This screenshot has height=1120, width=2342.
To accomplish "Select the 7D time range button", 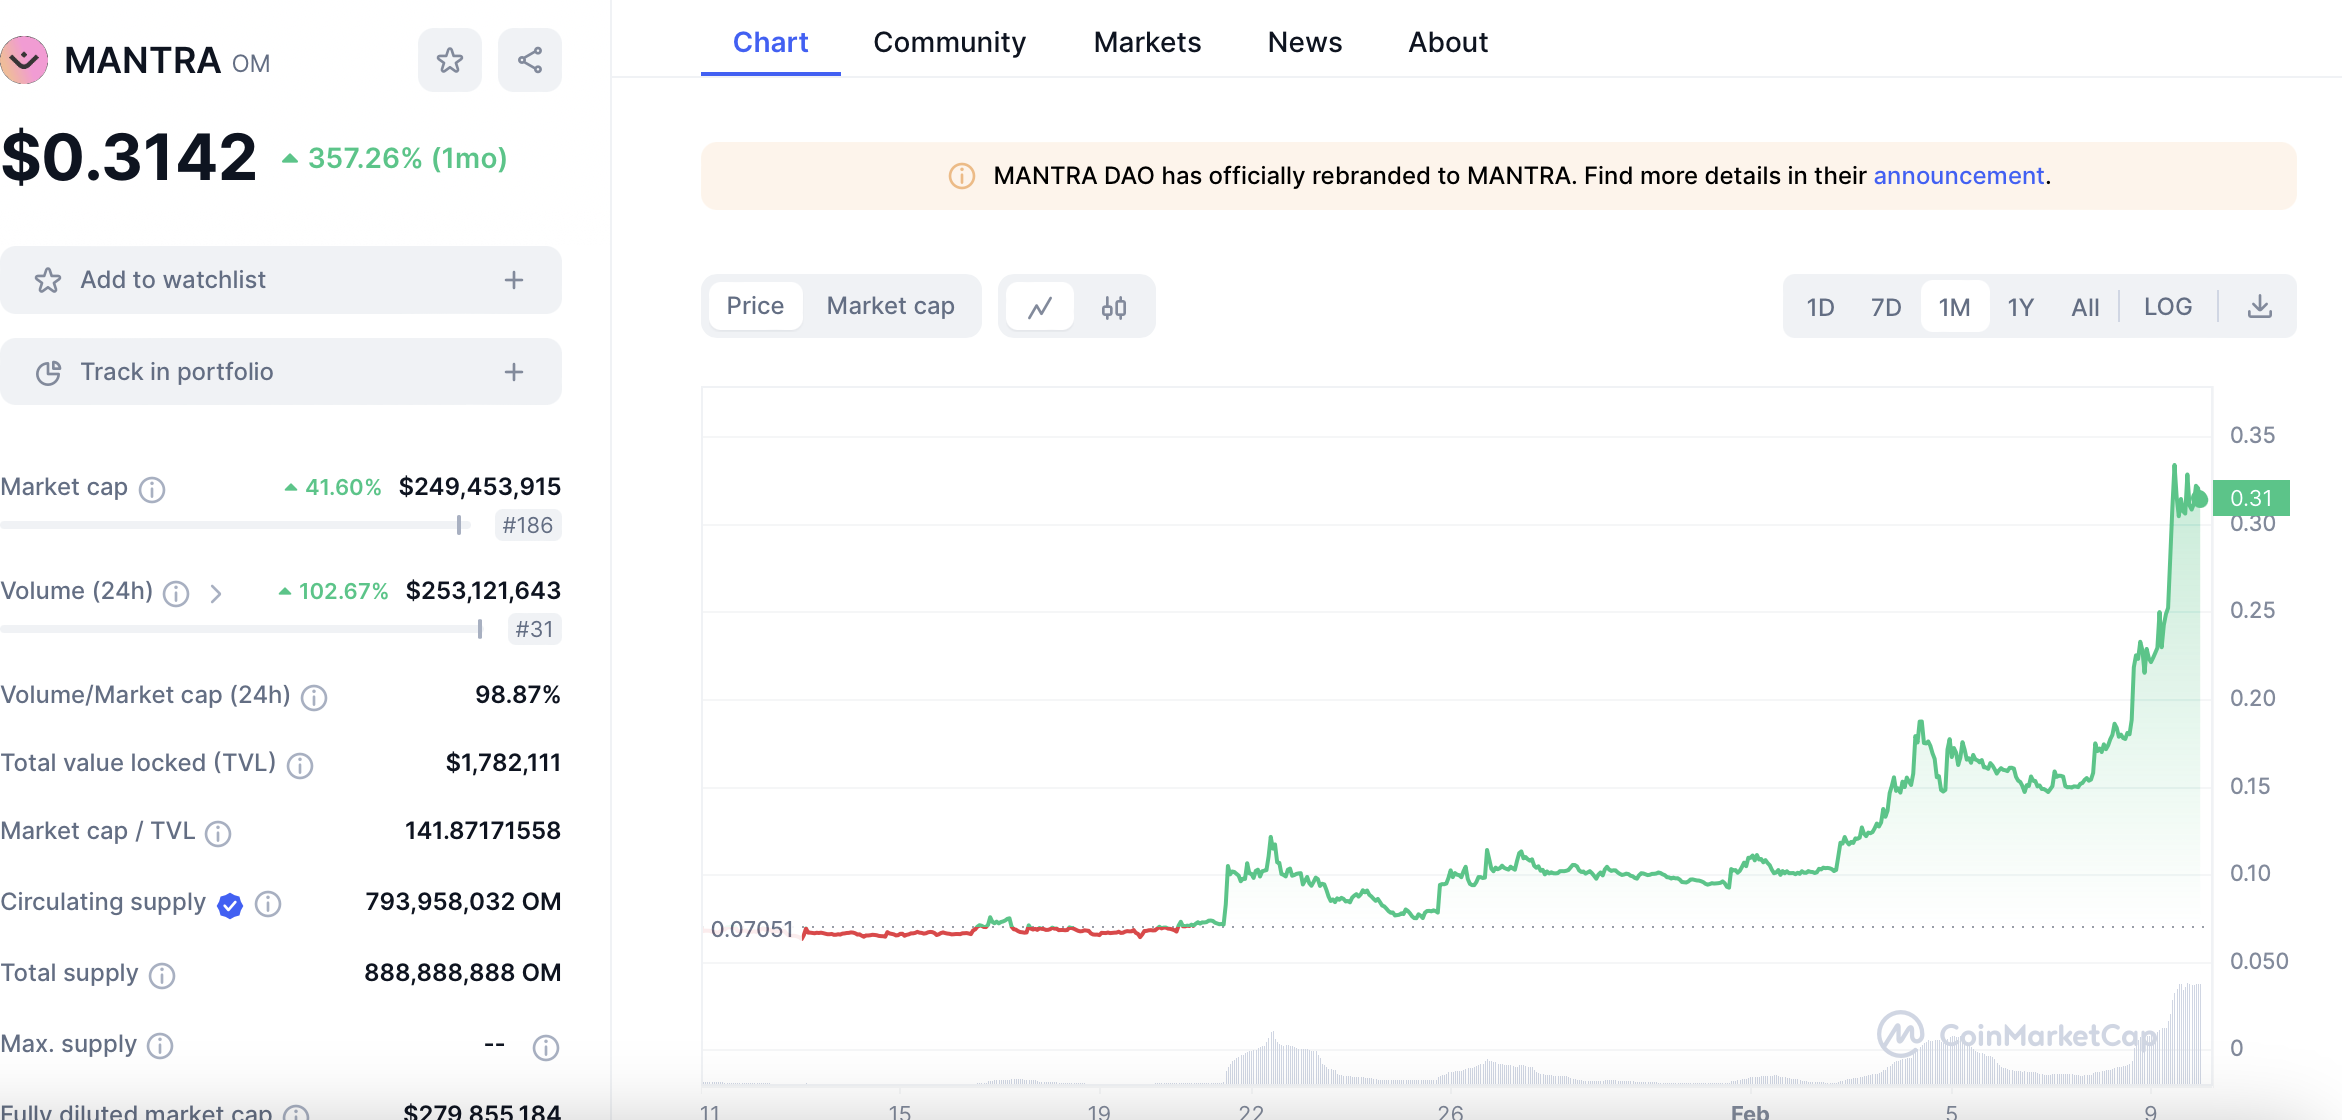I will click(1885, 307).
